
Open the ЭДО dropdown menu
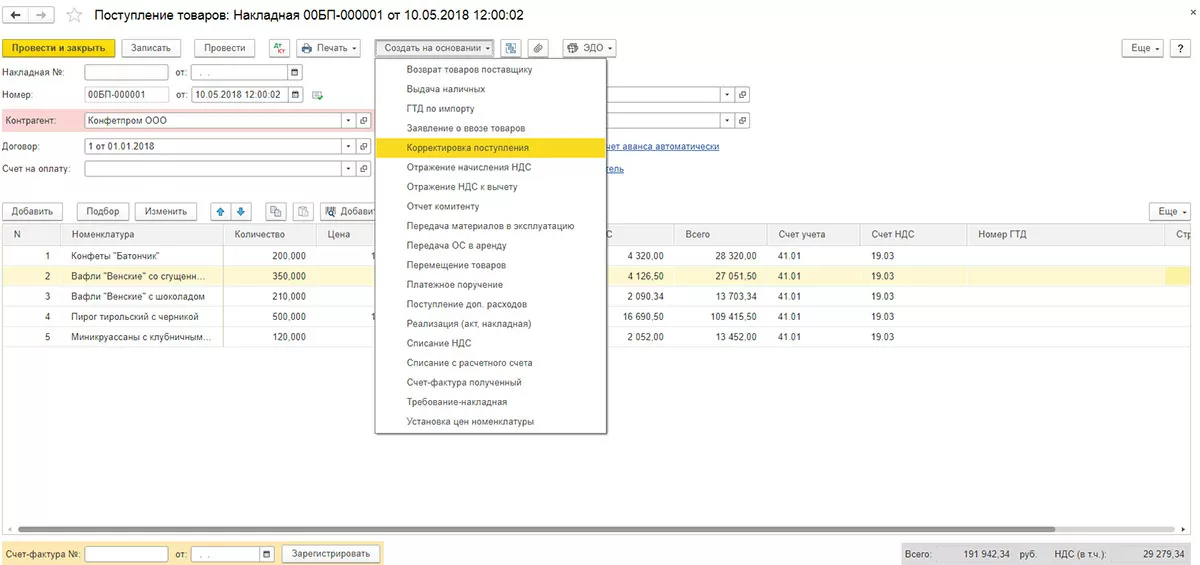point(589,48)
